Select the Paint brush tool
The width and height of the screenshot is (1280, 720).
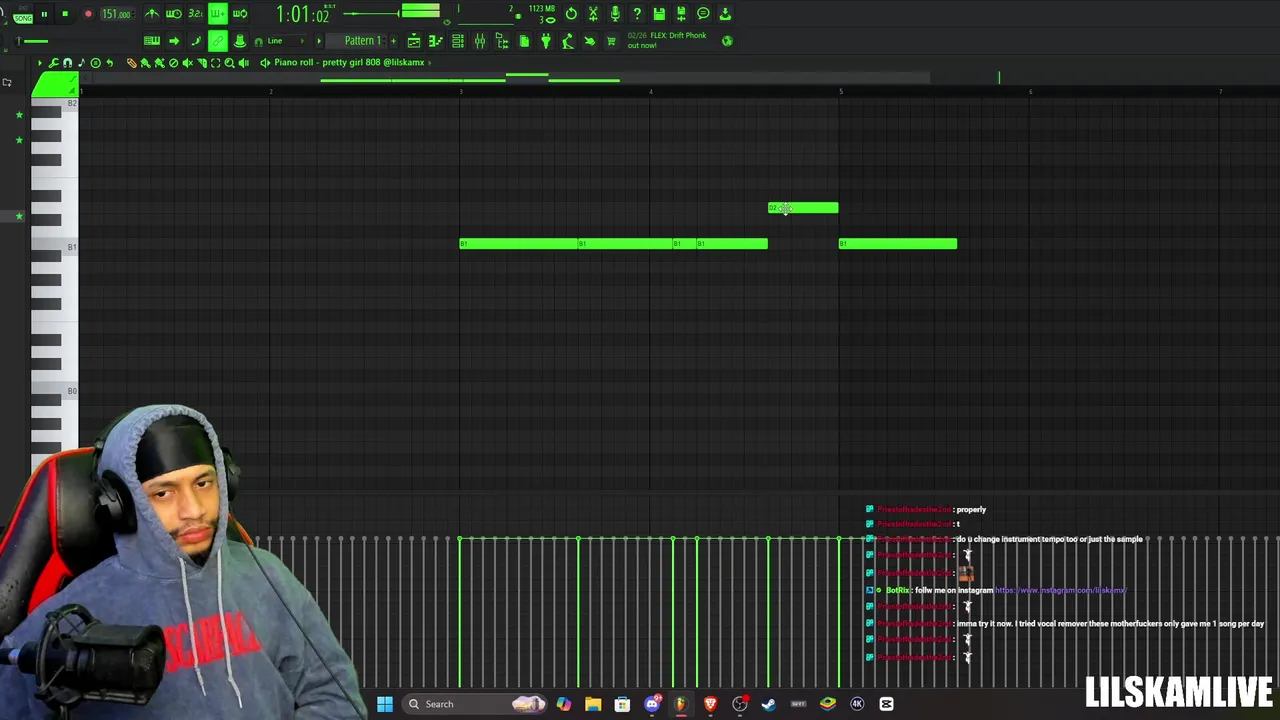pos(145,62)
